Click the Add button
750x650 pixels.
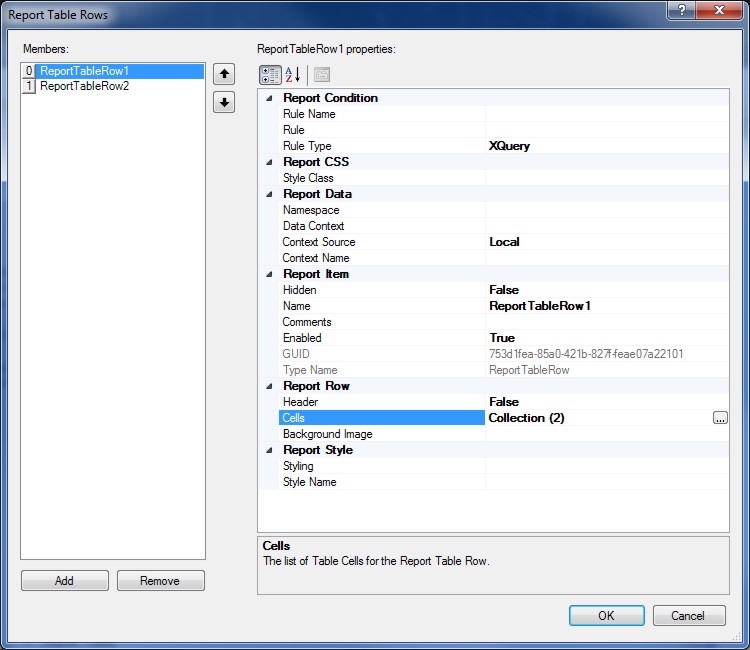click(x=64, y=581)
